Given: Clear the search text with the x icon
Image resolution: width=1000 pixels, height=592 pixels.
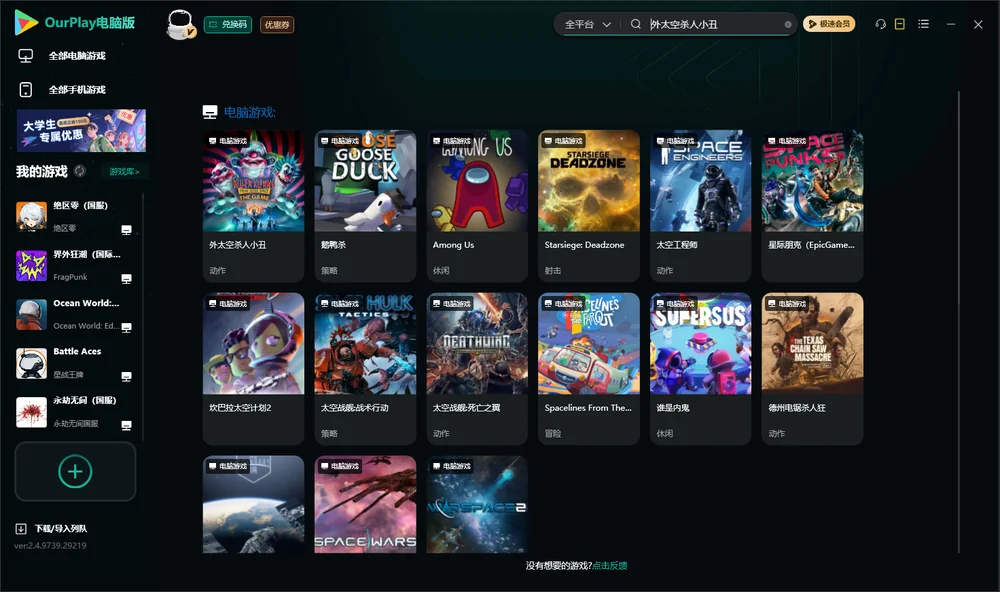Looking at the screenshot, I should (x=788, y=24).
